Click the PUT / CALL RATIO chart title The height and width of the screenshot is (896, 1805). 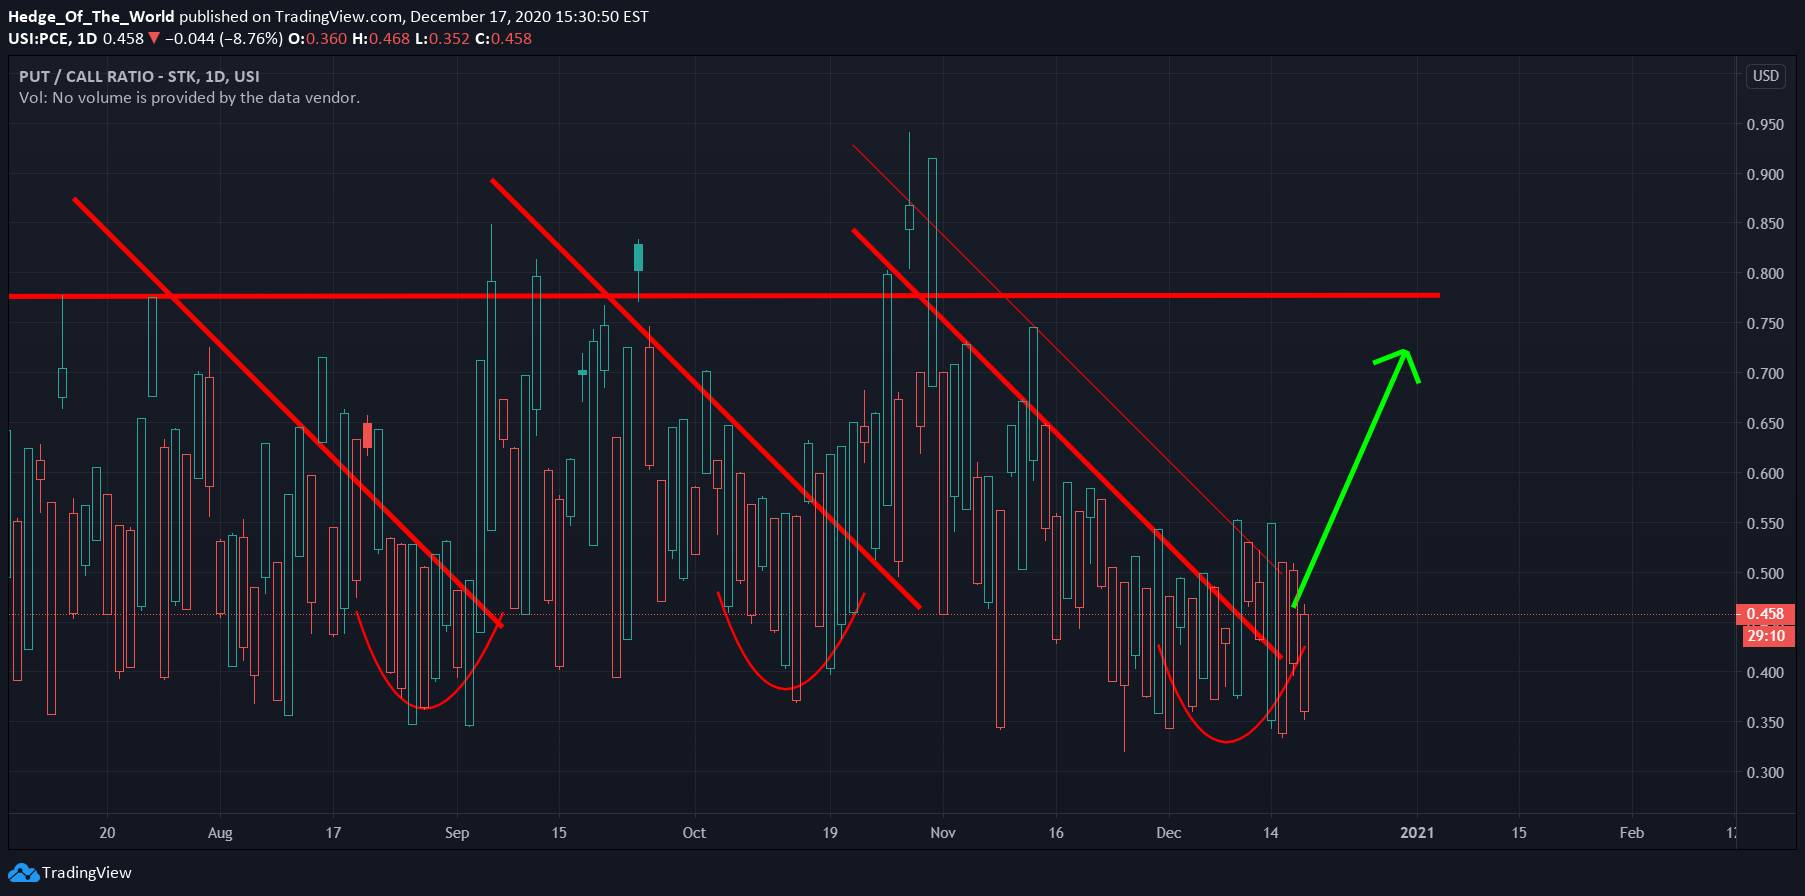coord(139,77)
